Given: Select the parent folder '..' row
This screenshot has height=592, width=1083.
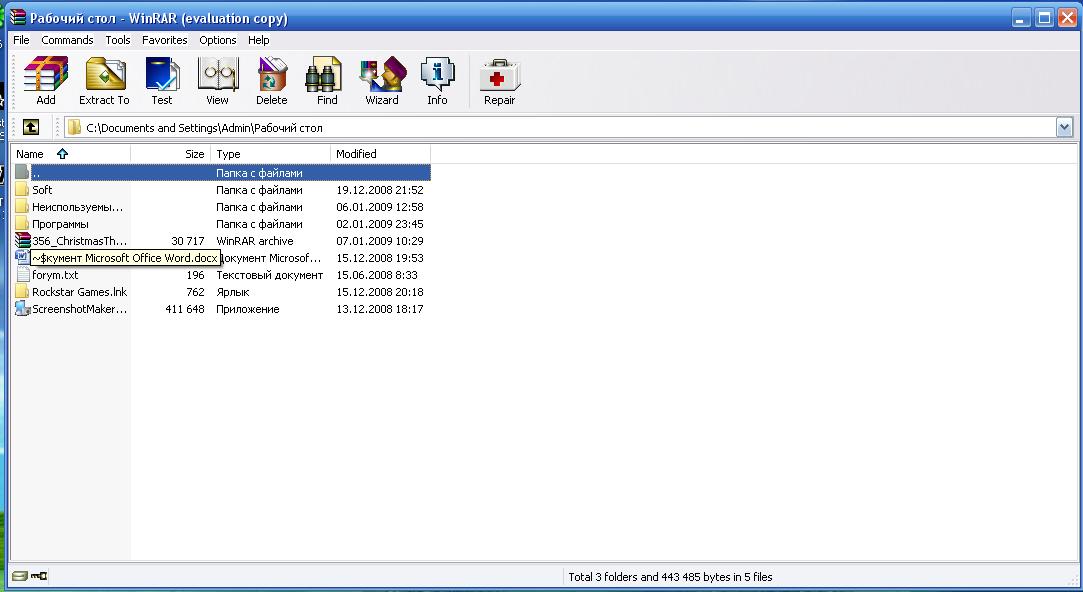Looking at the screenshot, I should click(x=222, y=173).
